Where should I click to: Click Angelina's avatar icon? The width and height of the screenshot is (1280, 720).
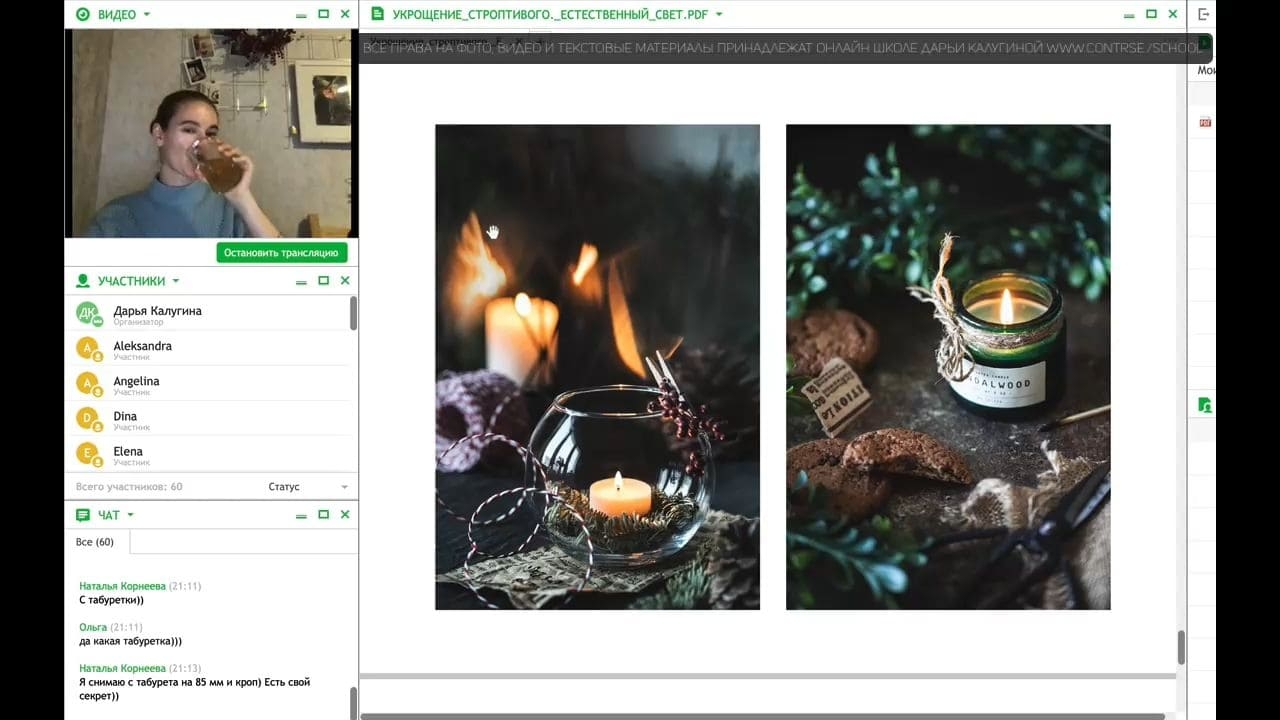tap(89, 384)
